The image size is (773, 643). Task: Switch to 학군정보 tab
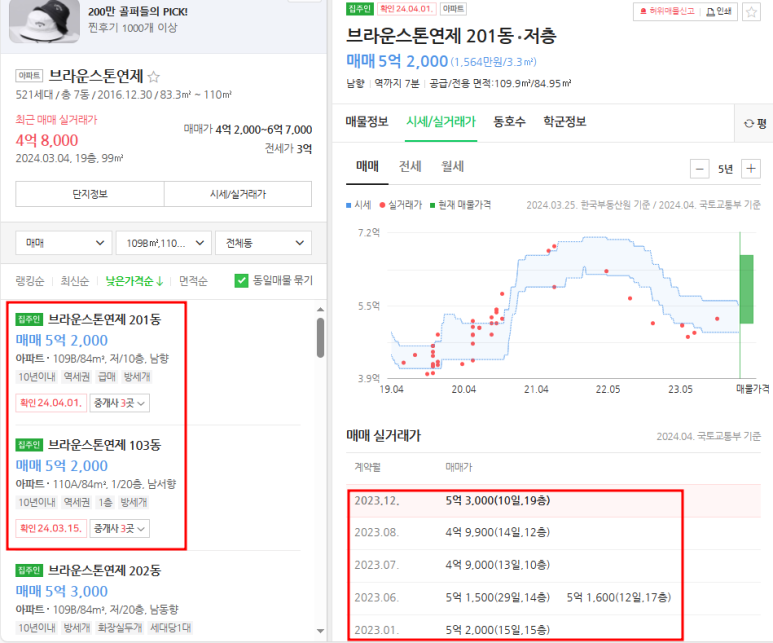point(564,122)
